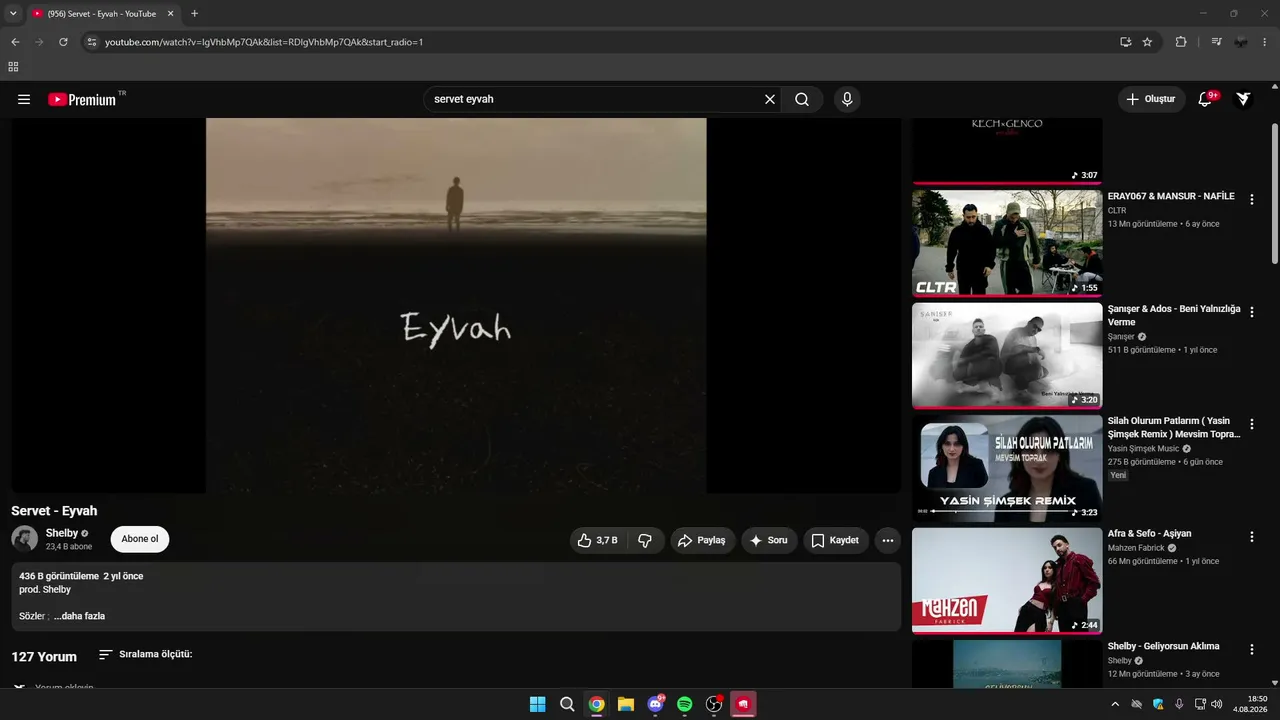Like the video with thumbs up
This screenshot has width=1280, height=720.
(x=598, y=540)
